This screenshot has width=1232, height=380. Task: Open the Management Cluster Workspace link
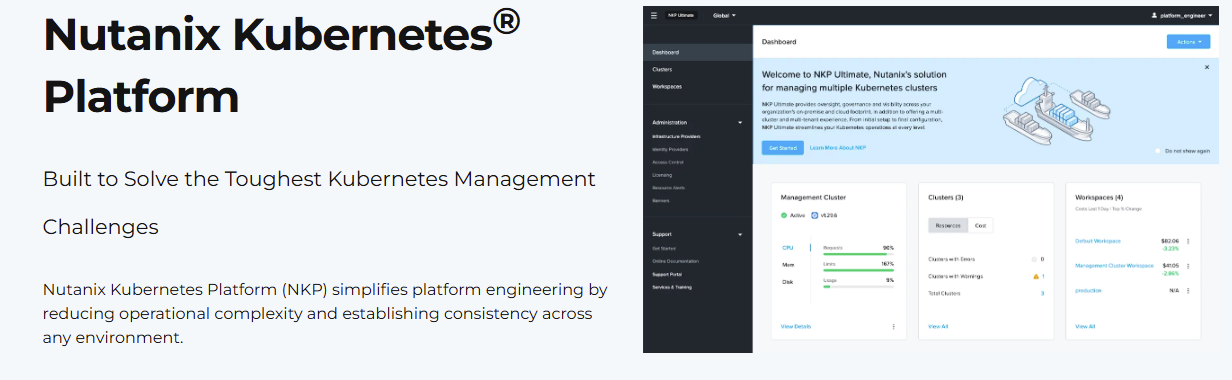[1115, 266]
